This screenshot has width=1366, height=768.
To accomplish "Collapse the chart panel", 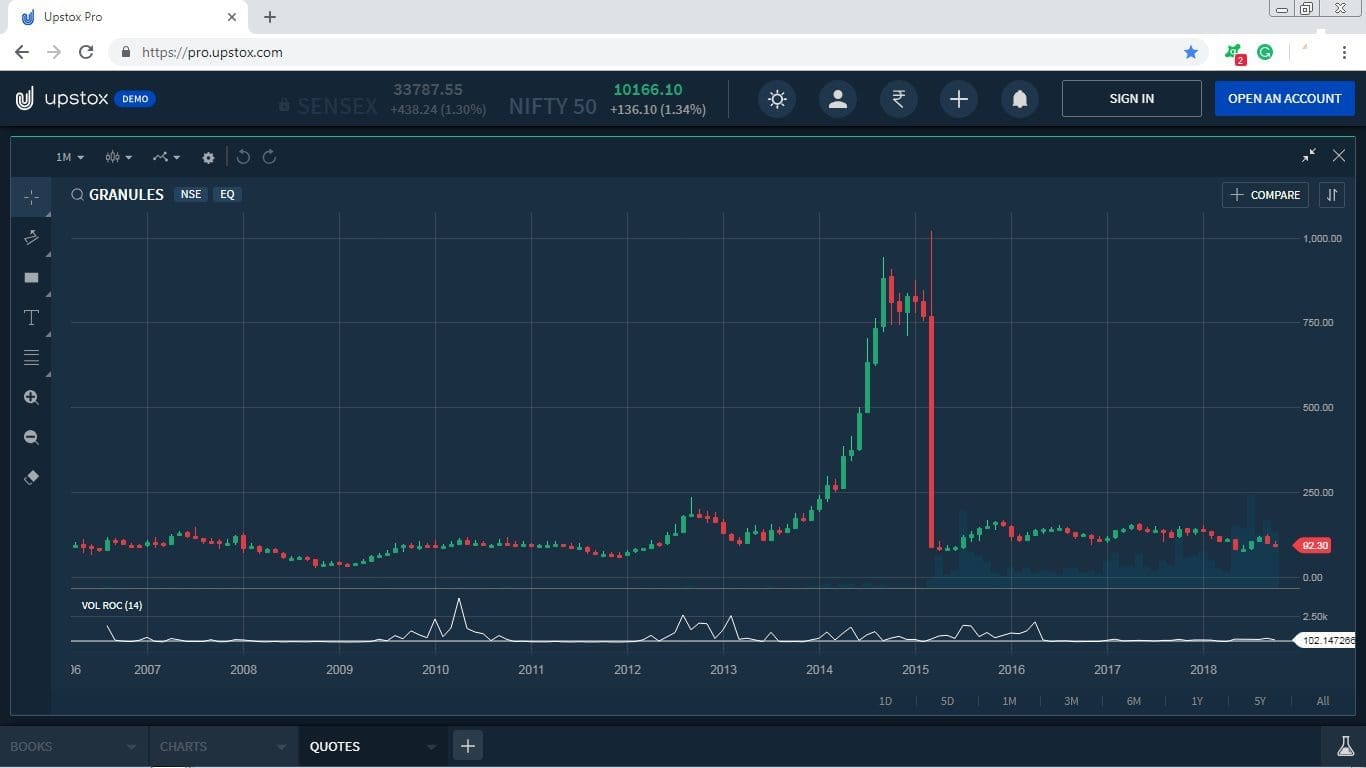I will coord(1309,156).
